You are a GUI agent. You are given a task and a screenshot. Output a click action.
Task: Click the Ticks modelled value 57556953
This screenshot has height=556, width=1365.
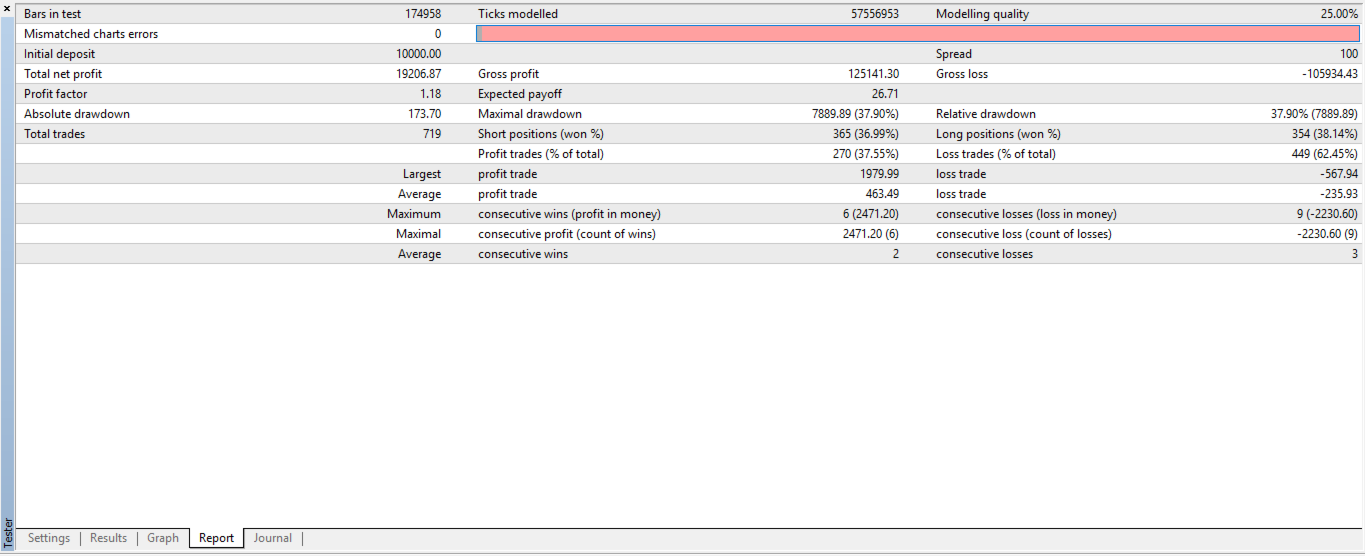coord(875,14)
